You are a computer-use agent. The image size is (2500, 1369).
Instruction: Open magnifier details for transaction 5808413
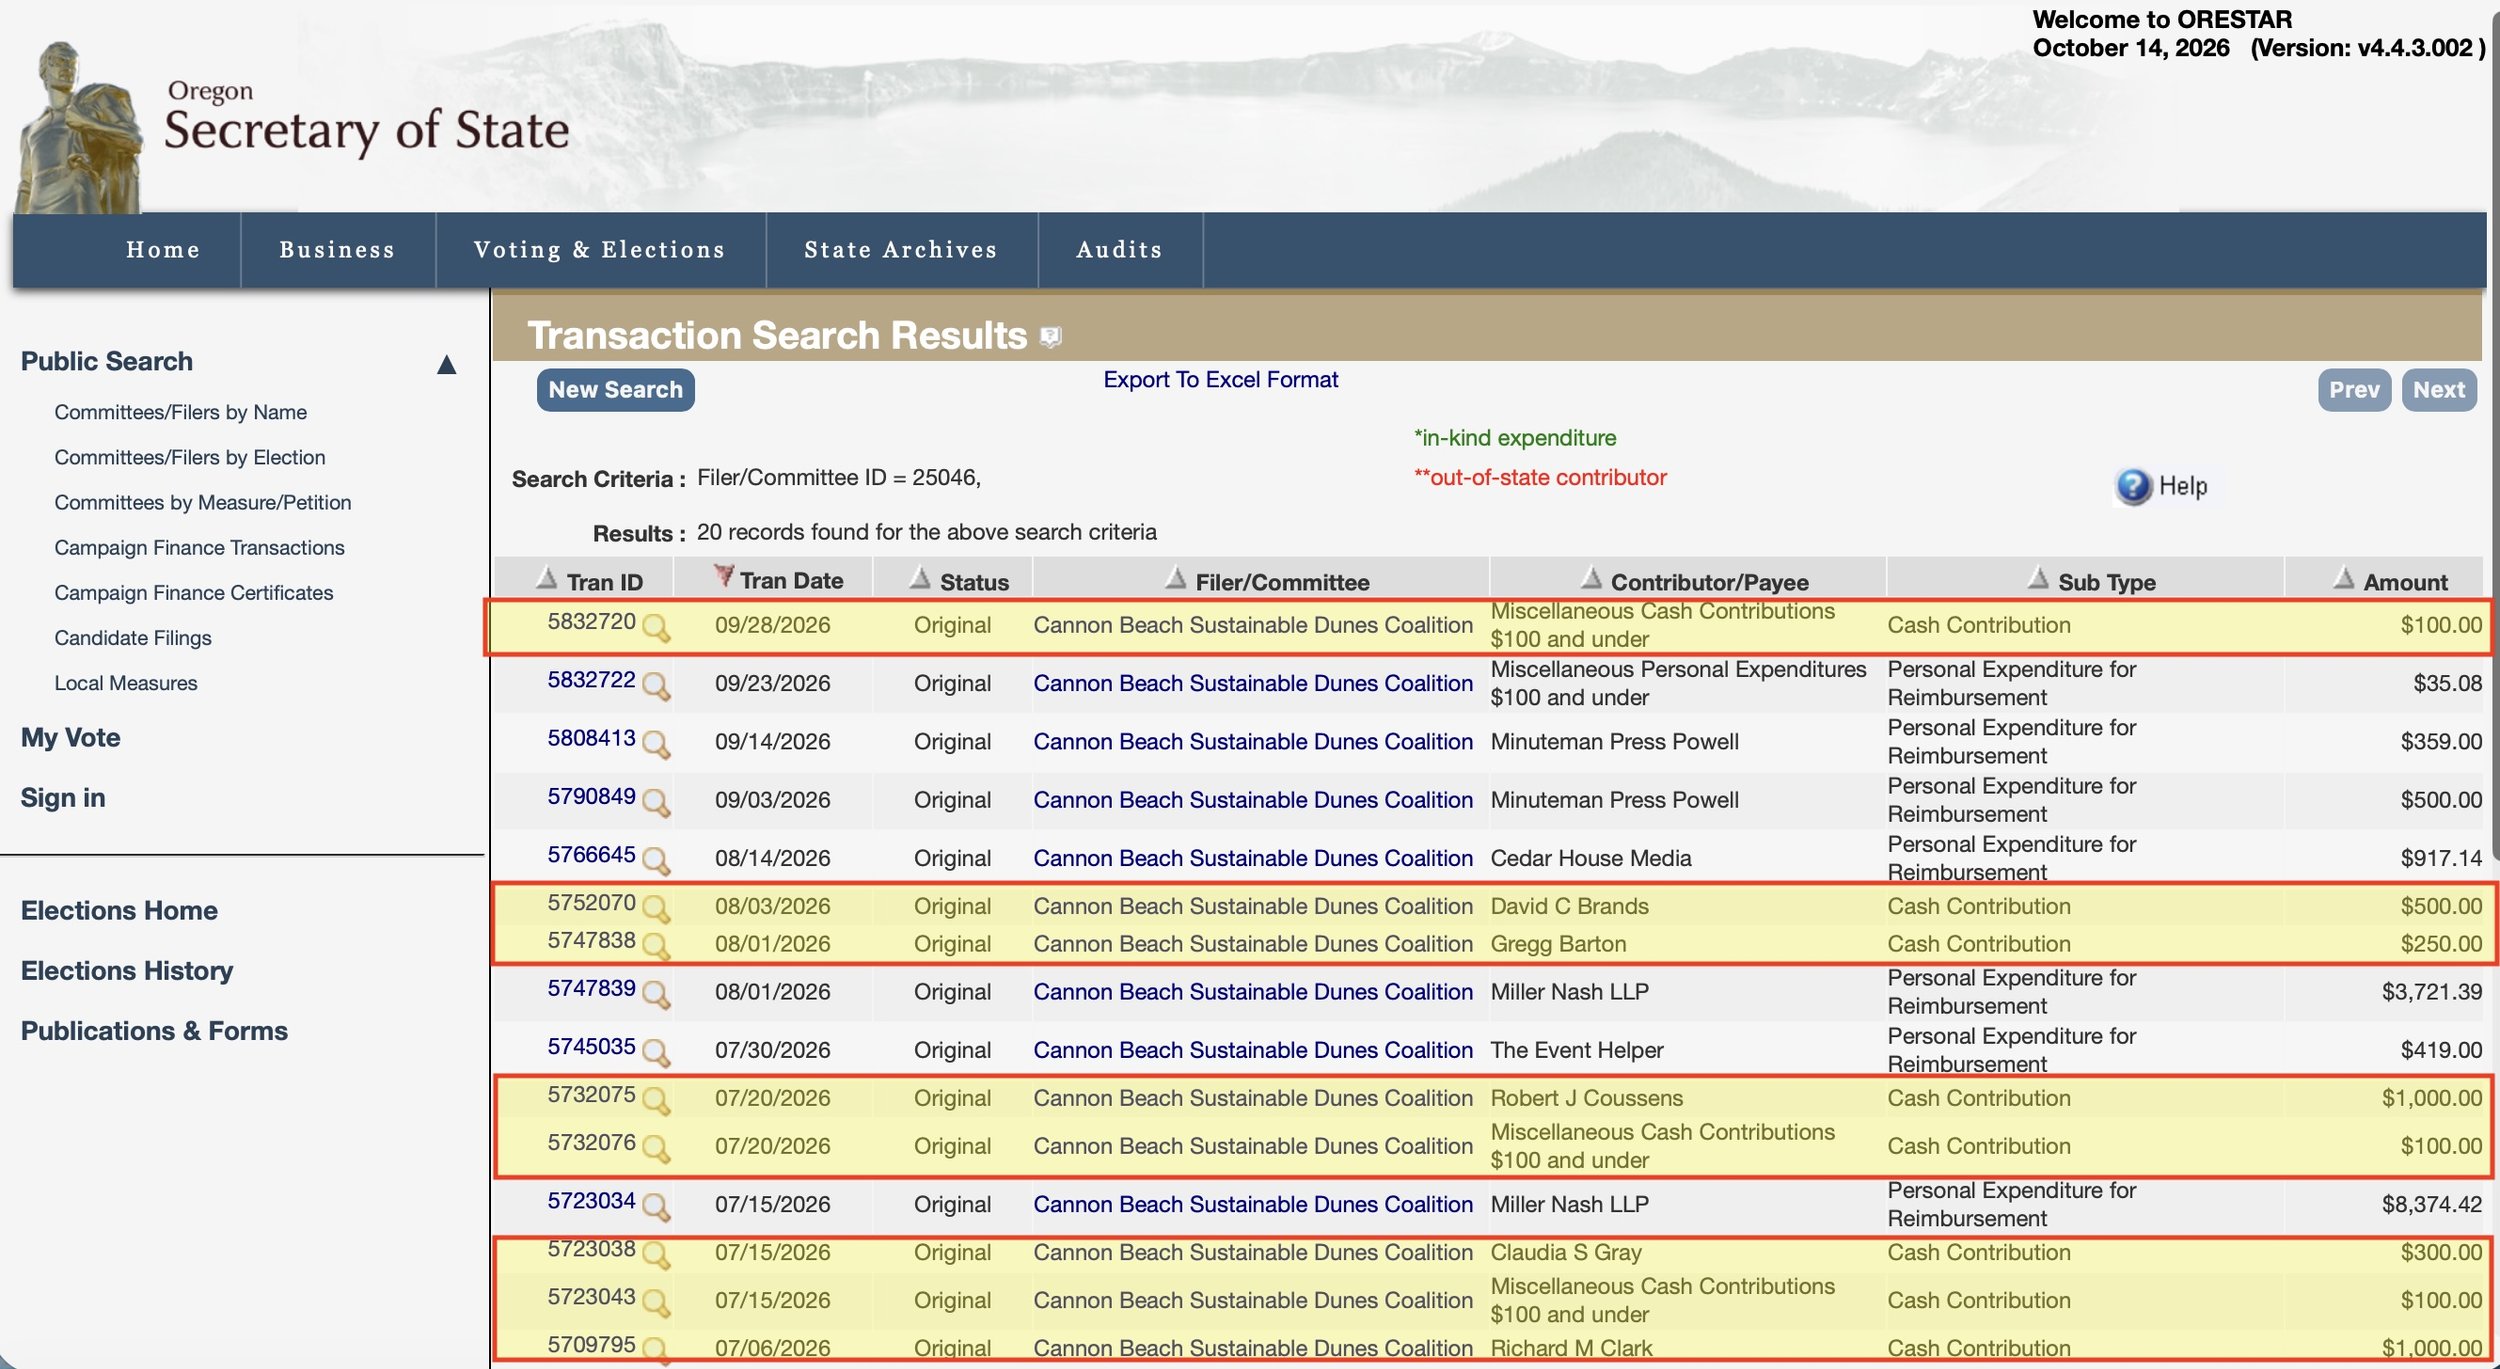pyautogui.click(x=656, y=744)
